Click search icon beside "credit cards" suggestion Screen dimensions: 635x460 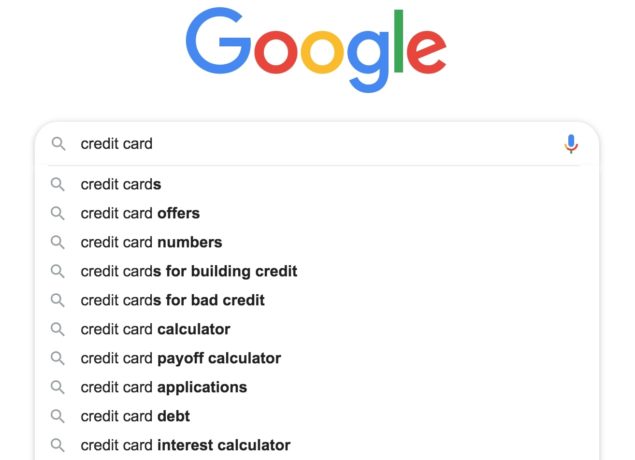59,184
